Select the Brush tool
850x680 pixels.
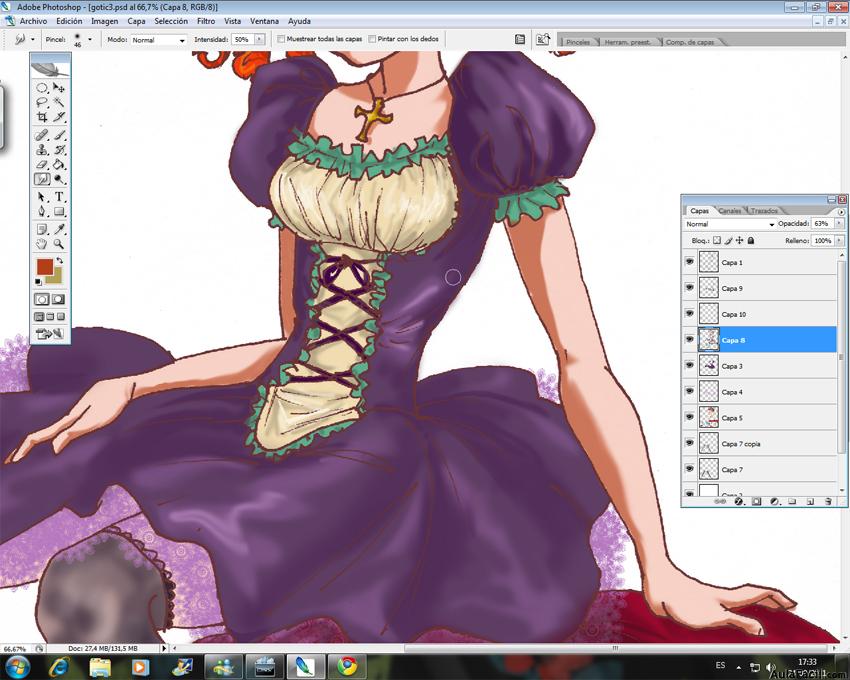pos(59,134)
